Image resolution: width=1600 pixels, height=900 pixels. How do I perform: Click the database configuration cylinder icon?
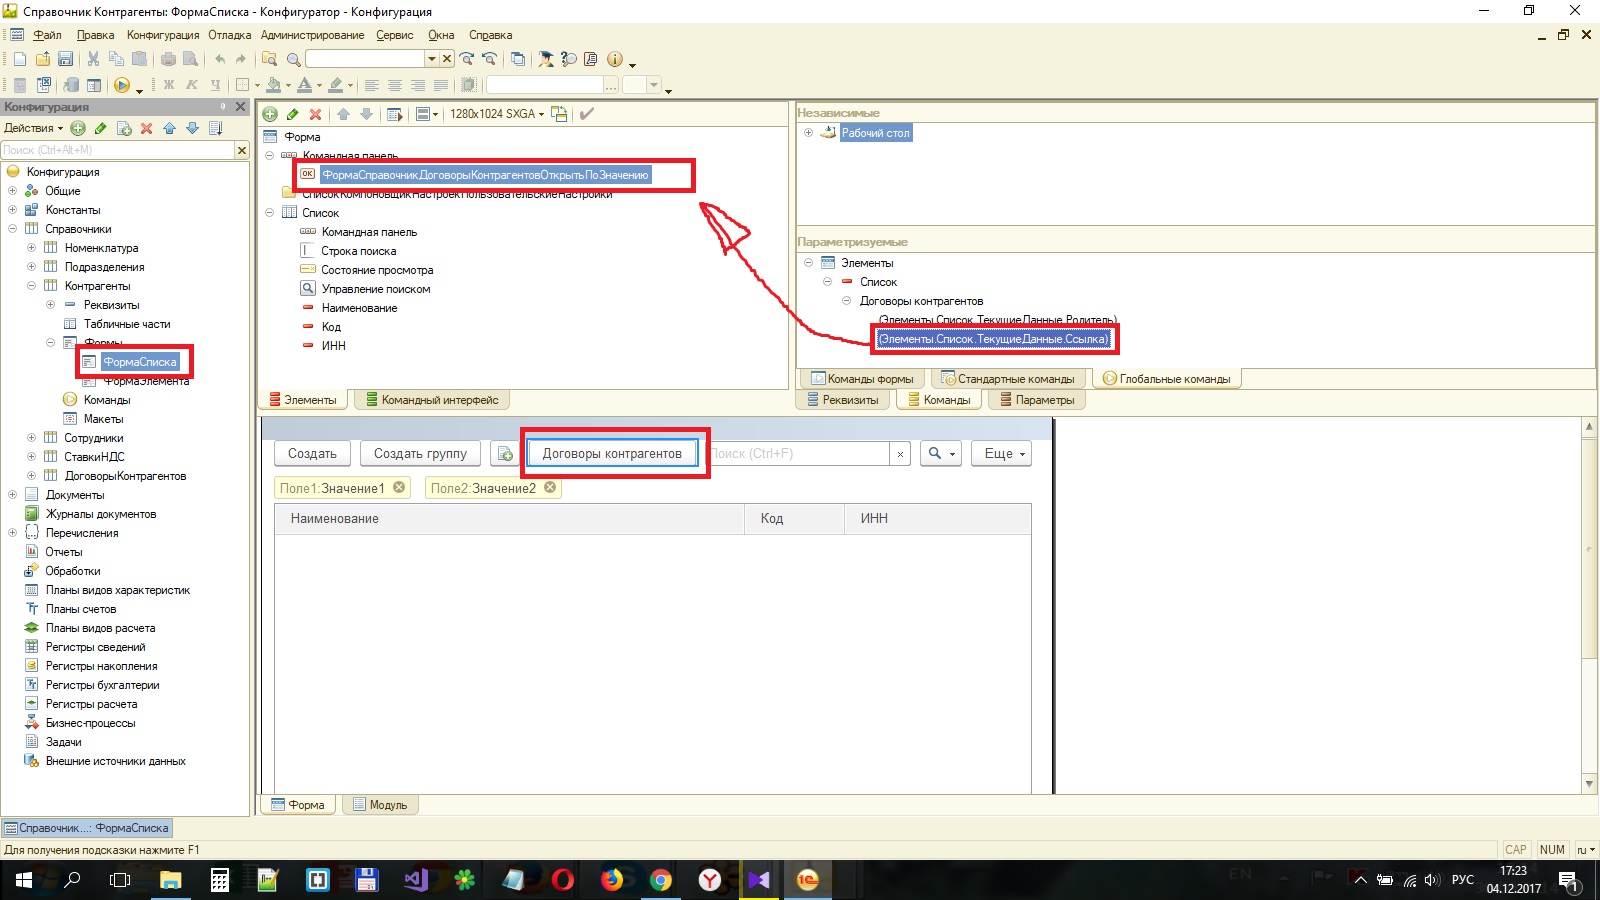tap(71, 85)
